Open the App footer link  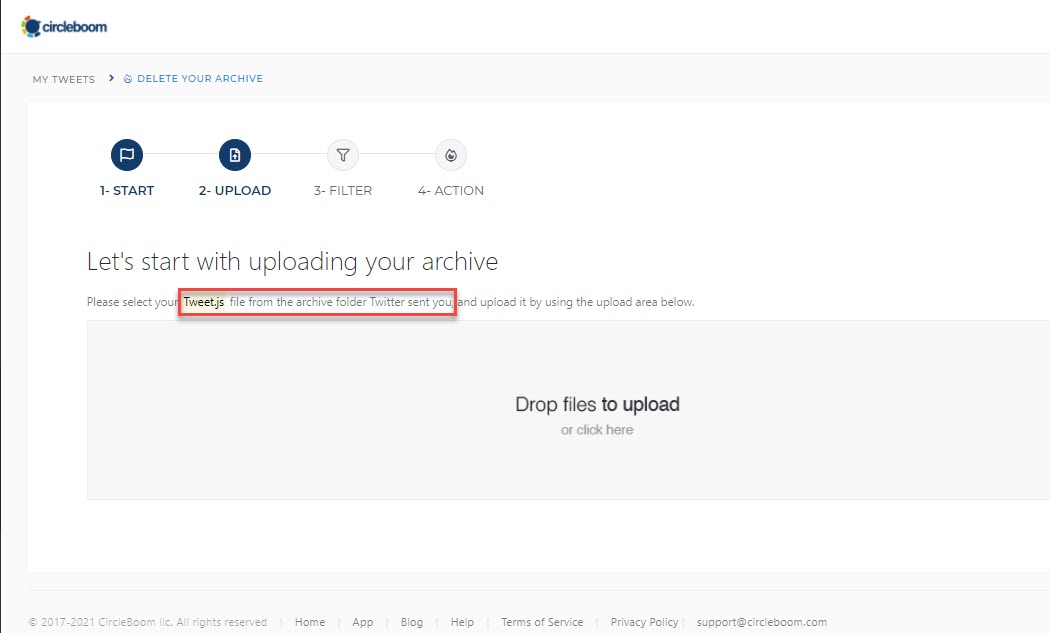coord(363,622)
